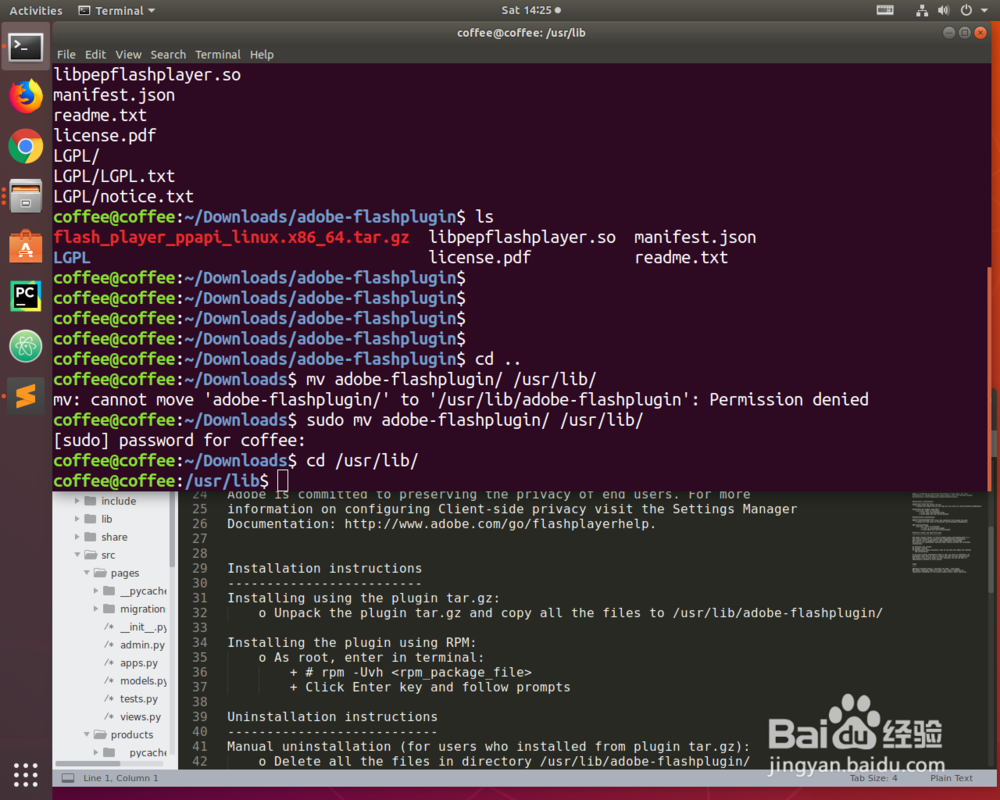Click Line 1, Column 1 status text
The image size is (1000, 800).
coord(121,778)
